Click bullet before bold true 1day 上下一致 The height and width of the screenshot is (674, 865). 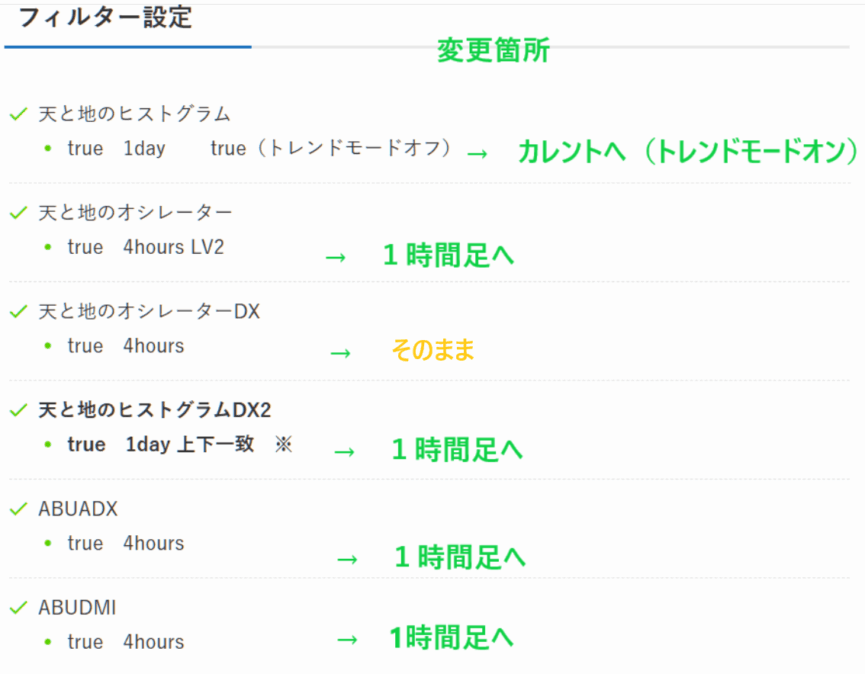[46, 445]
